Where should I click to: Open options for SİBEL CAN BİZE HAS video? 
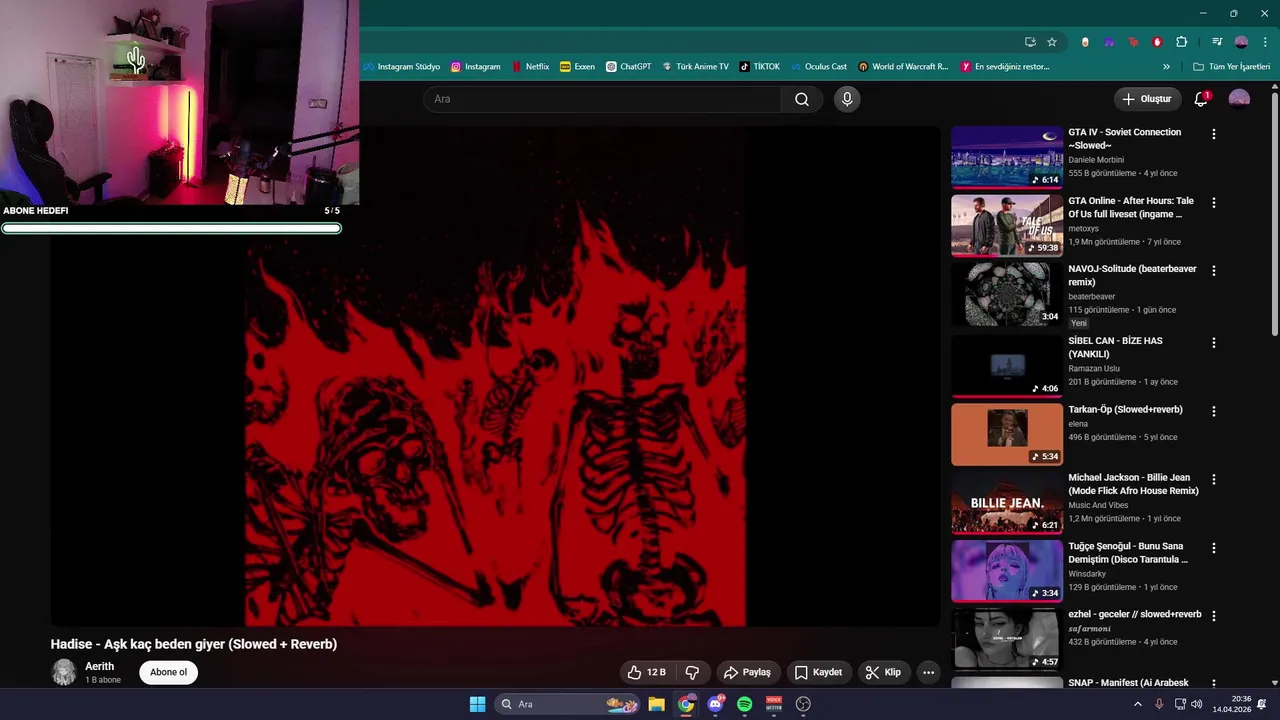click(x=1214, y=342)
